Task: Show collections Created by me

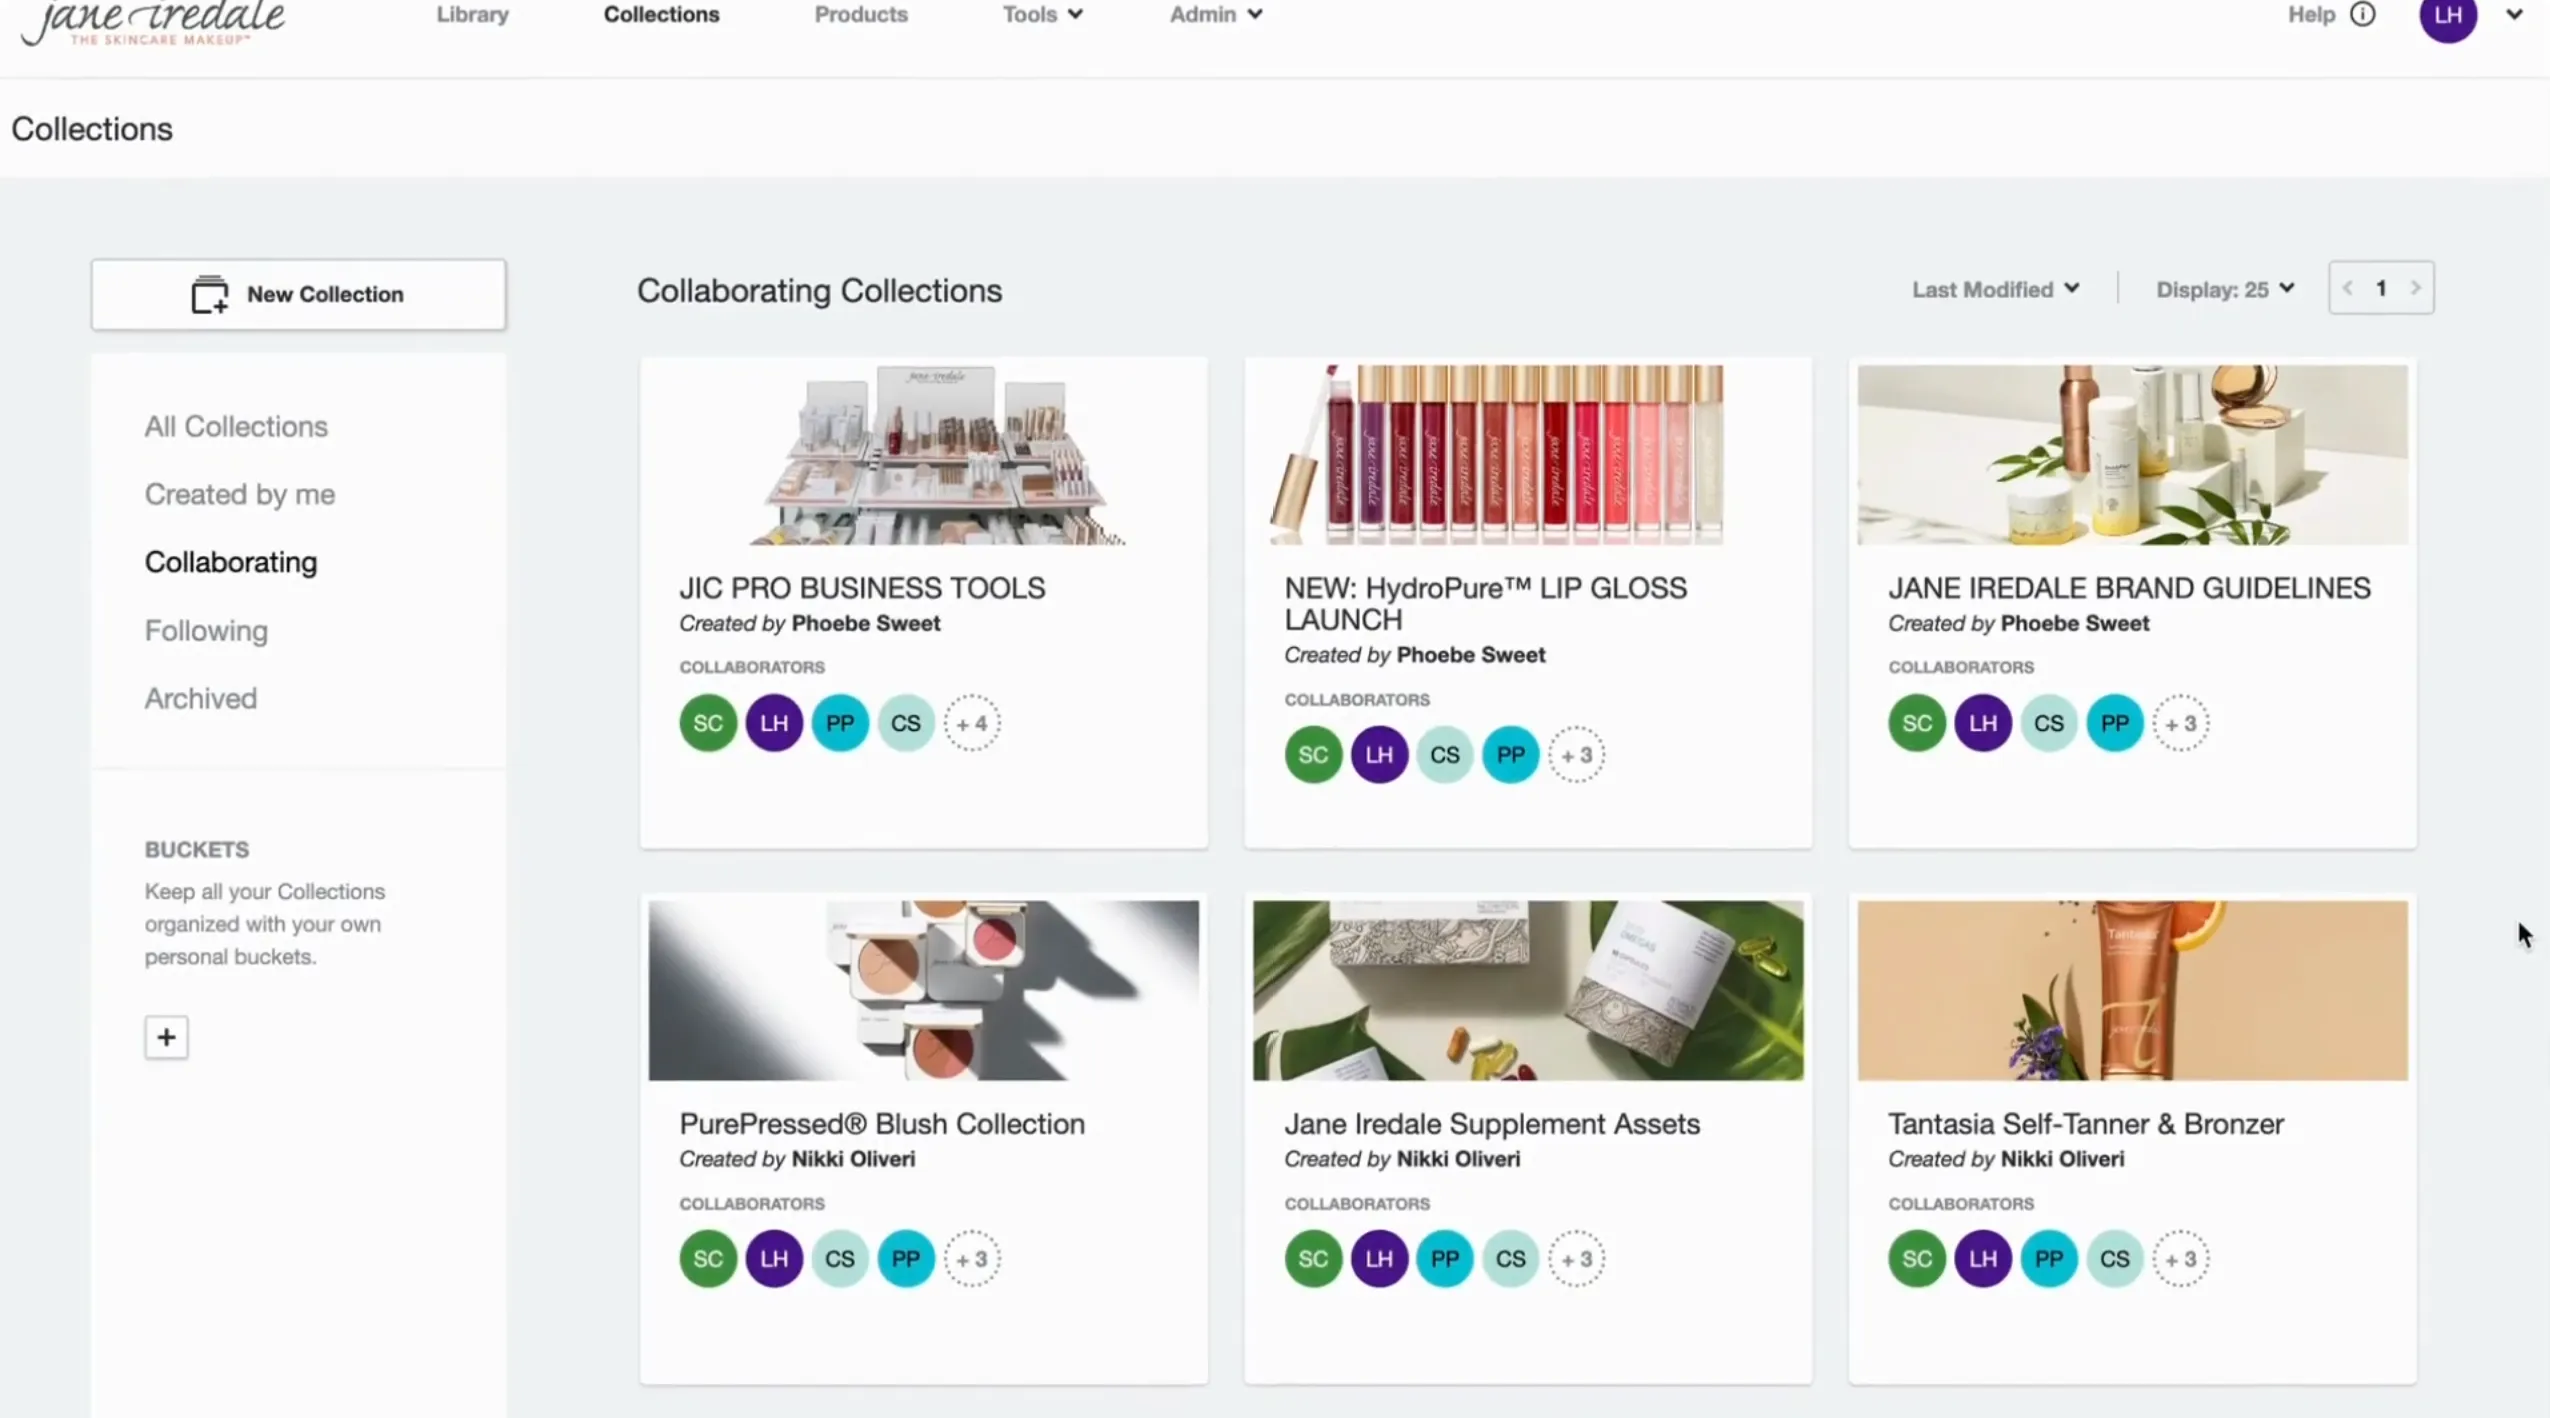Action: 240,494
